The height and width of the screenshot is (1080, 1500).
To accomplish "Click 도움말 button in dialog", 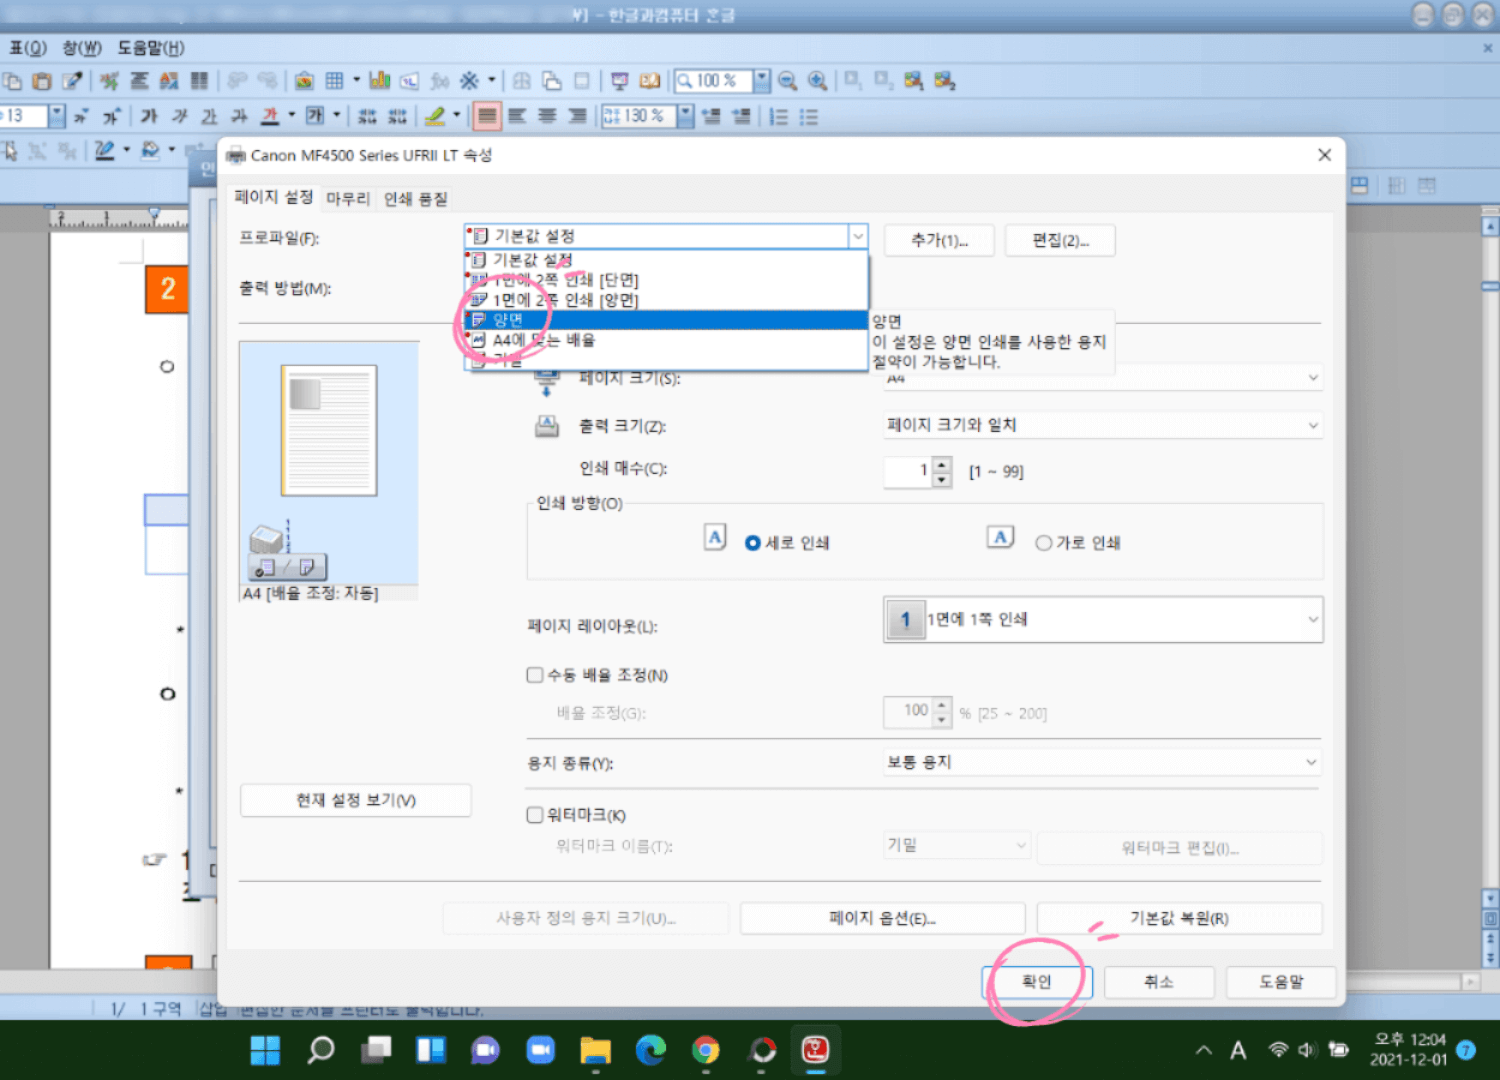I will (x=1281, y=982).
